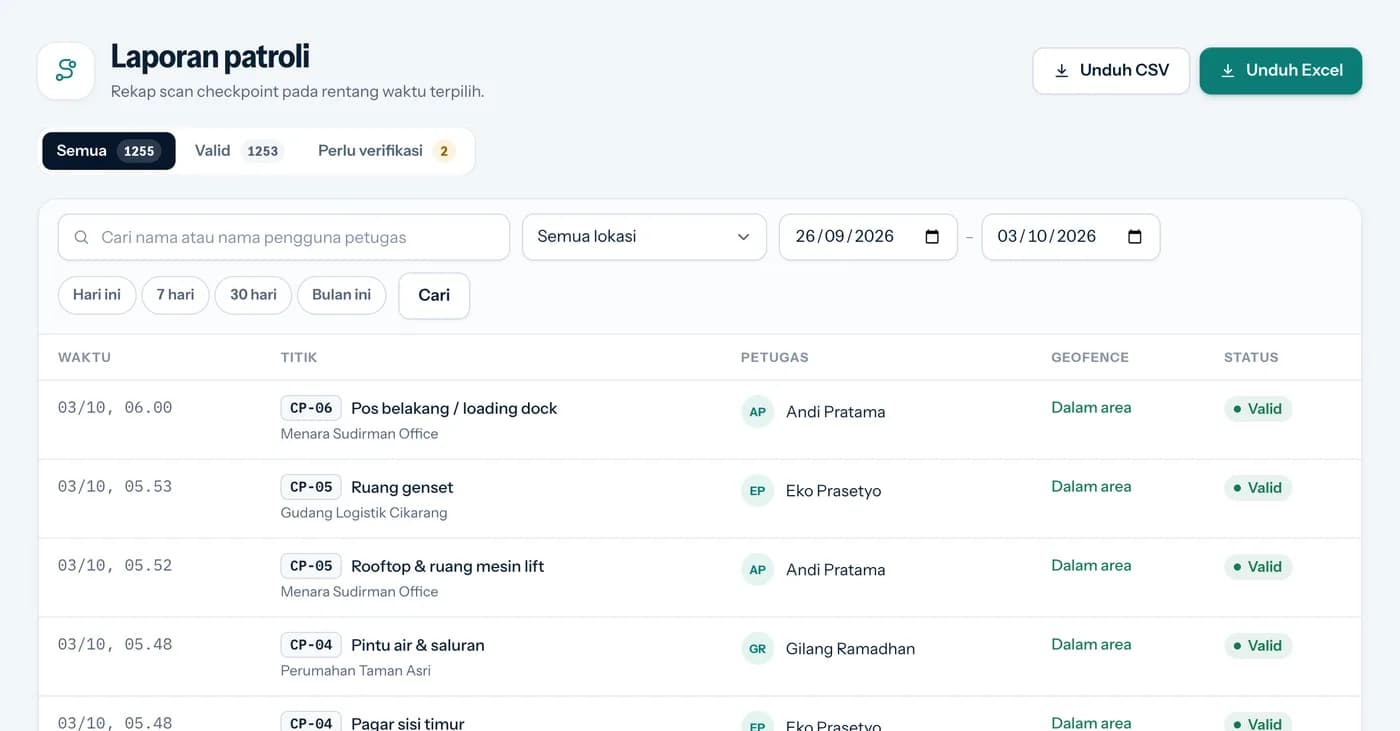1400x731 pixels.
Task: Click CP-05 badge for Ruang genset
Action: click(x=311, y=487)
